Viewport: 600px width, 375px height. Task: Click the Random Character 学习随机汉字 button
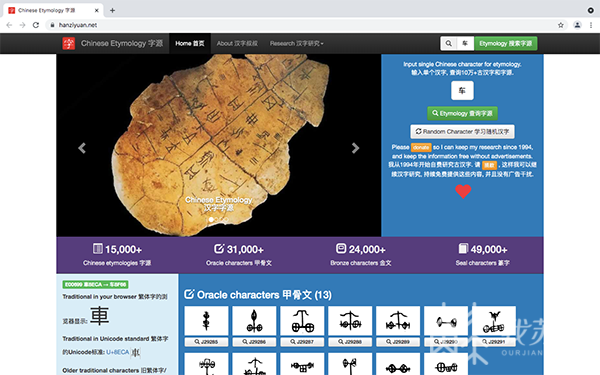pyautogui.click(x=462, y=132)
